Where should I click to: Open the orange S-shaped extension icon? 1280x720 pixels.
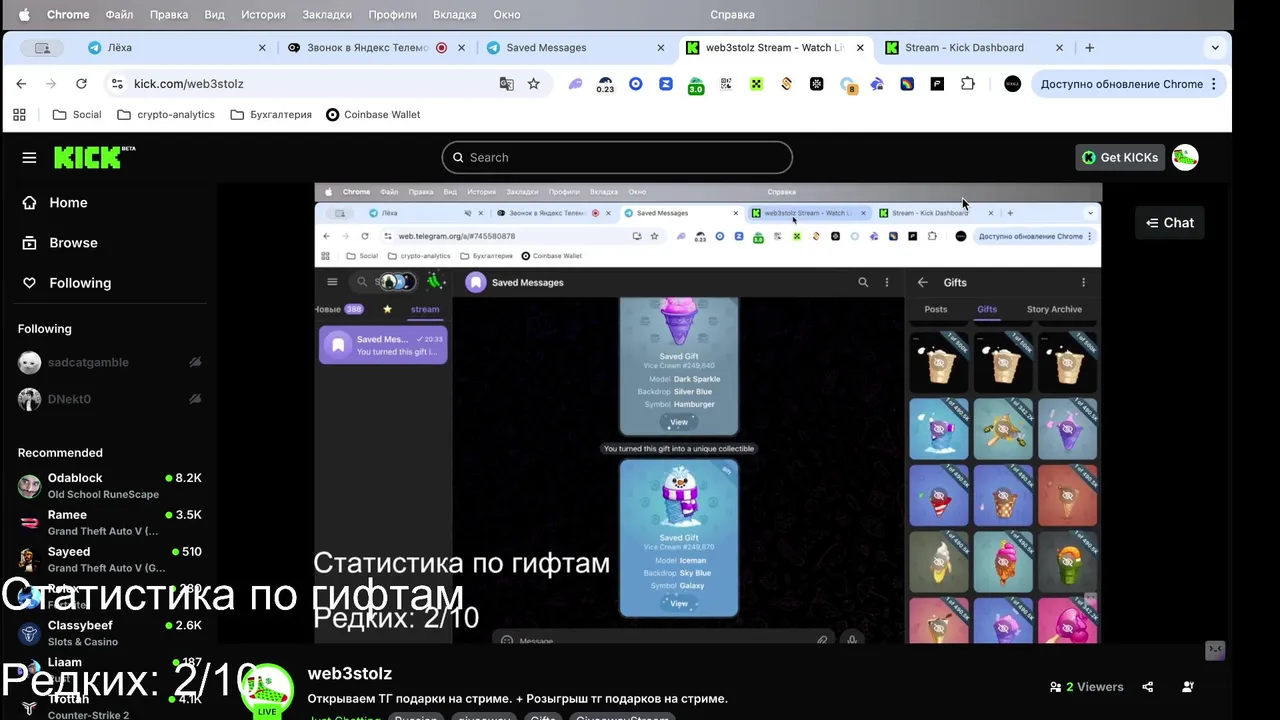click(x=786, y=84)
